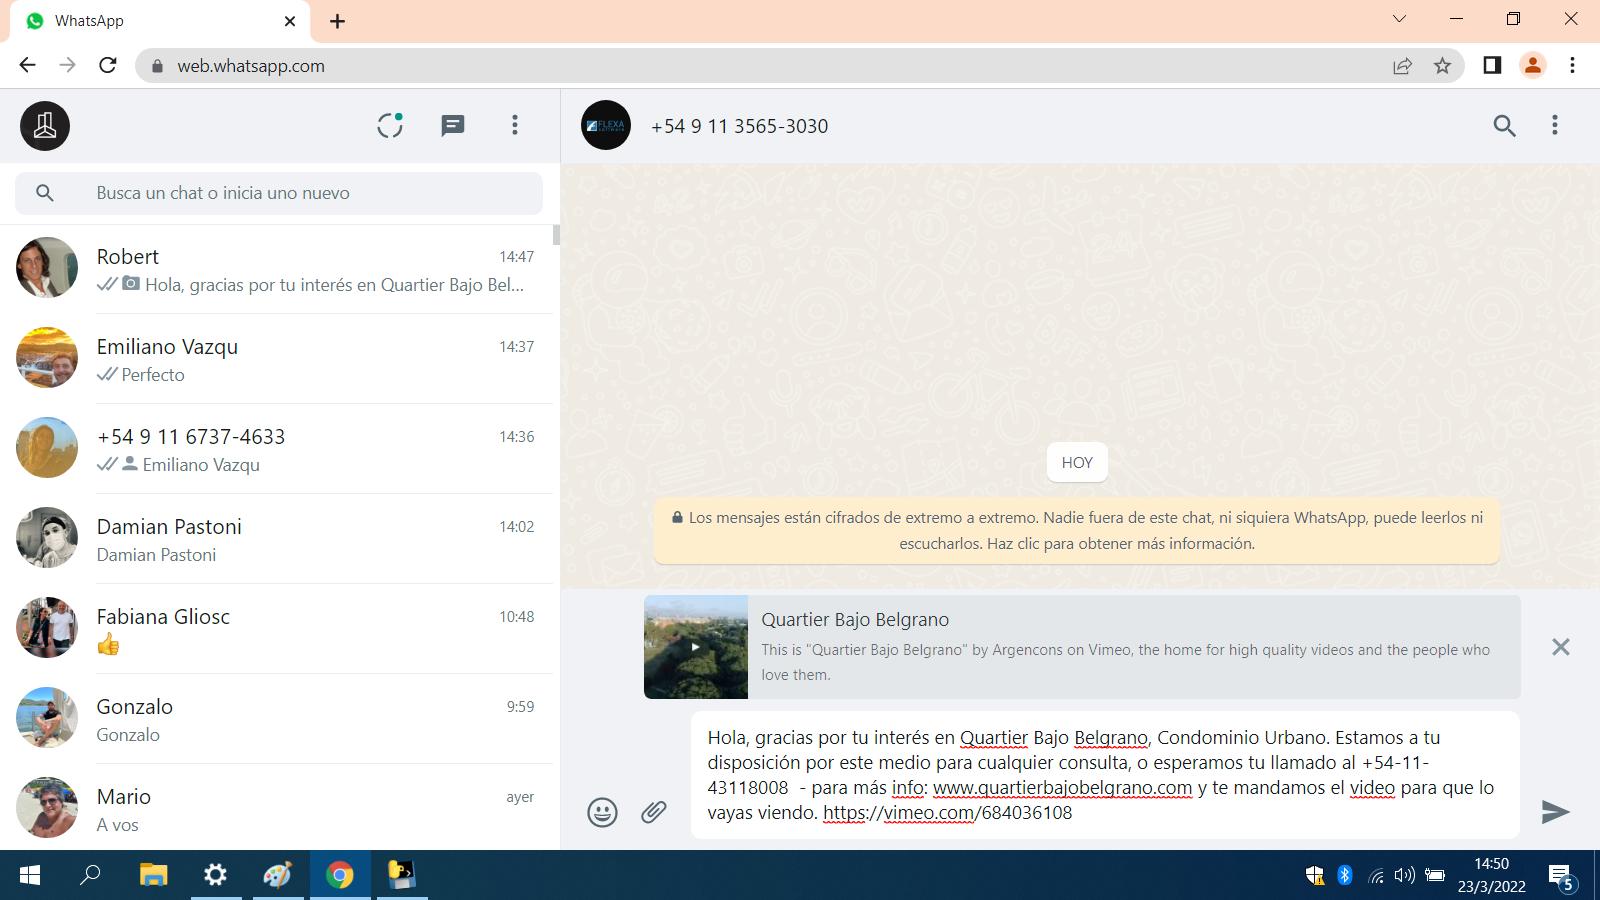Open a new browser tab
Viewport: 1600px width, 900px height.
click(x=337, y=21)
